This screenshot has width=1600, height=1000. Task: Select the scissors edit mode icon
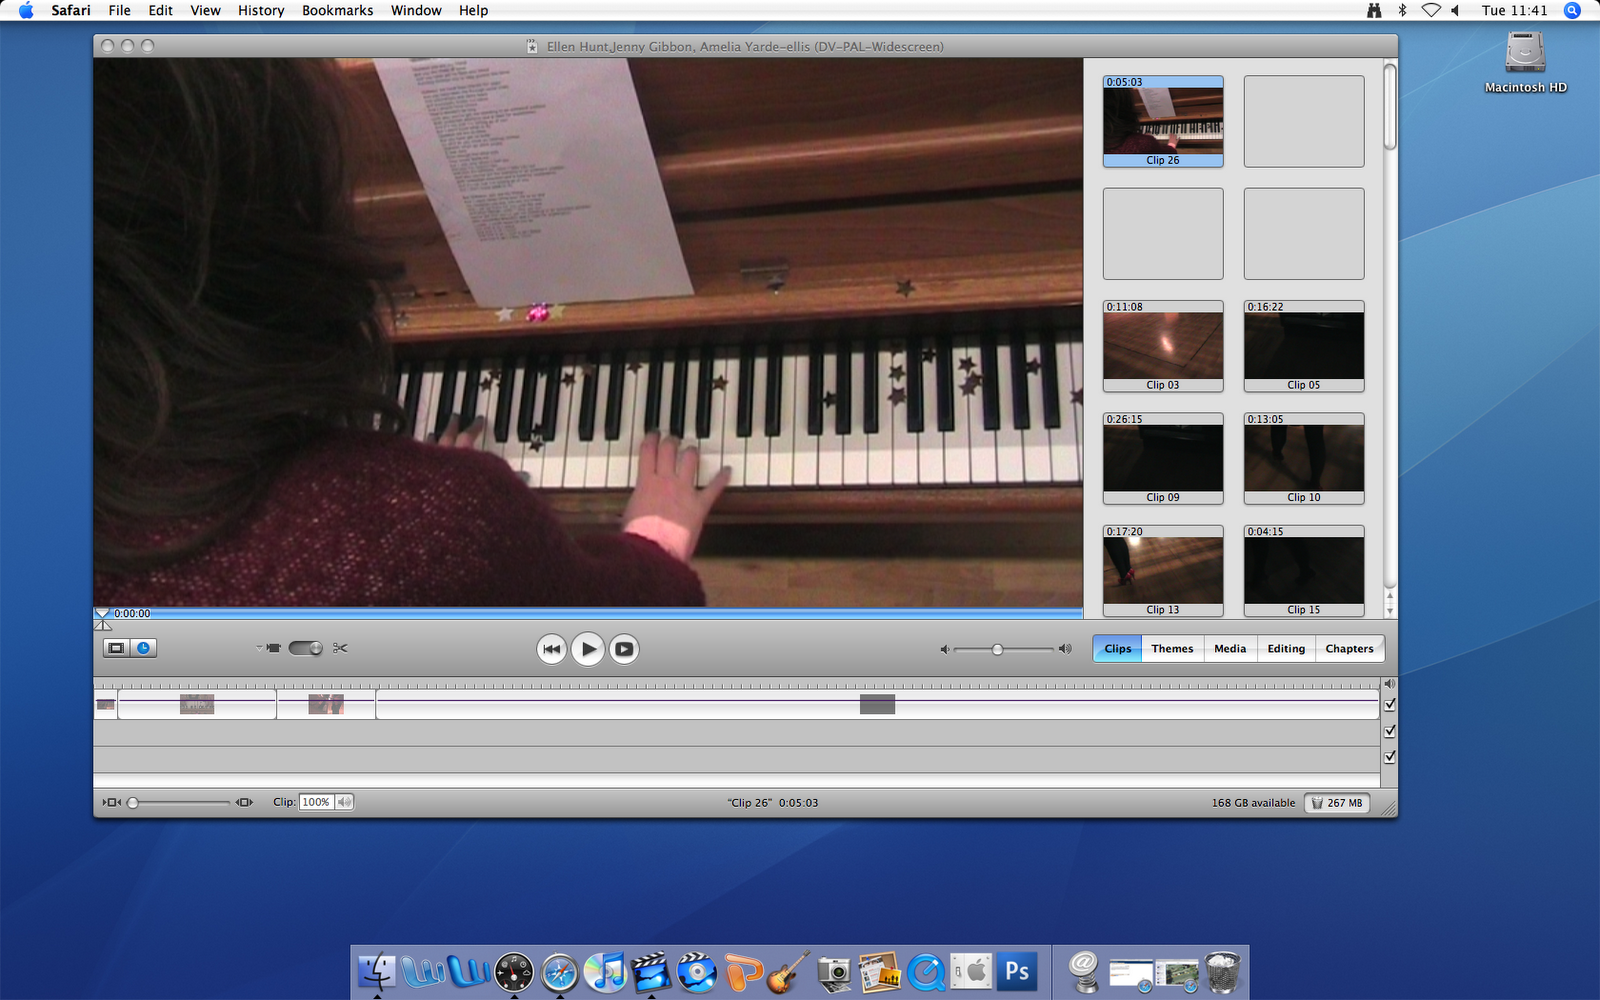click(x=340, y=648)
